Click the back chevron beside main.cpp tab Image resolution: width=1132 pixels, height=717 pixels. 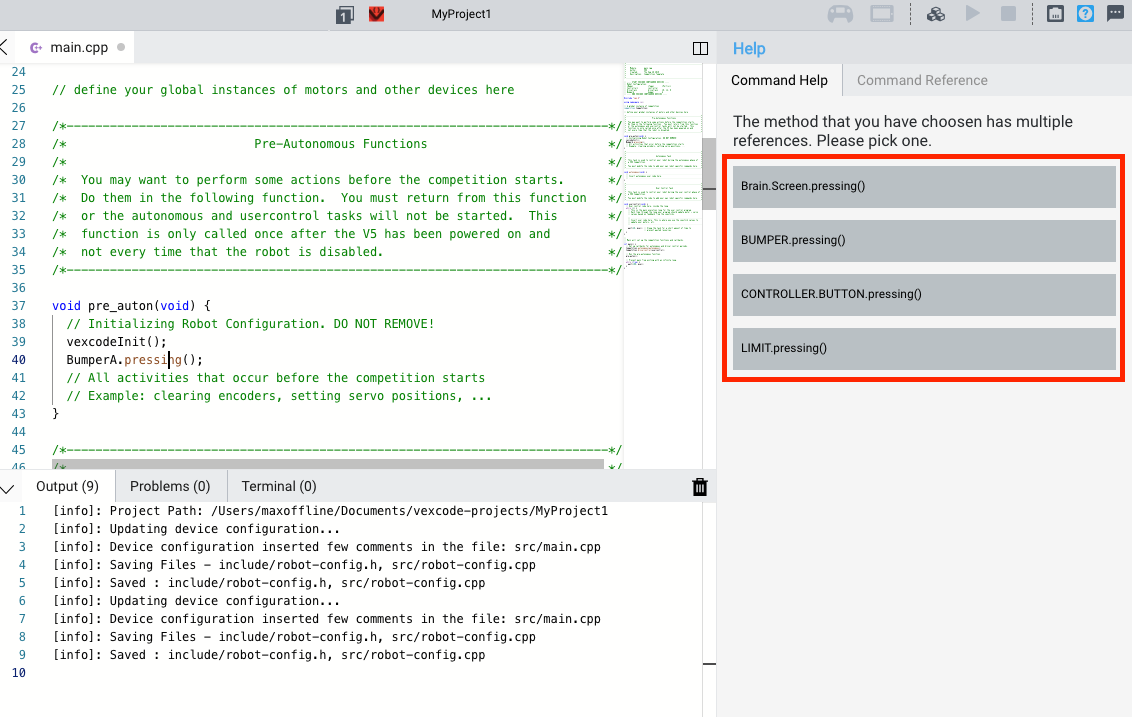(x=7, y=46)
